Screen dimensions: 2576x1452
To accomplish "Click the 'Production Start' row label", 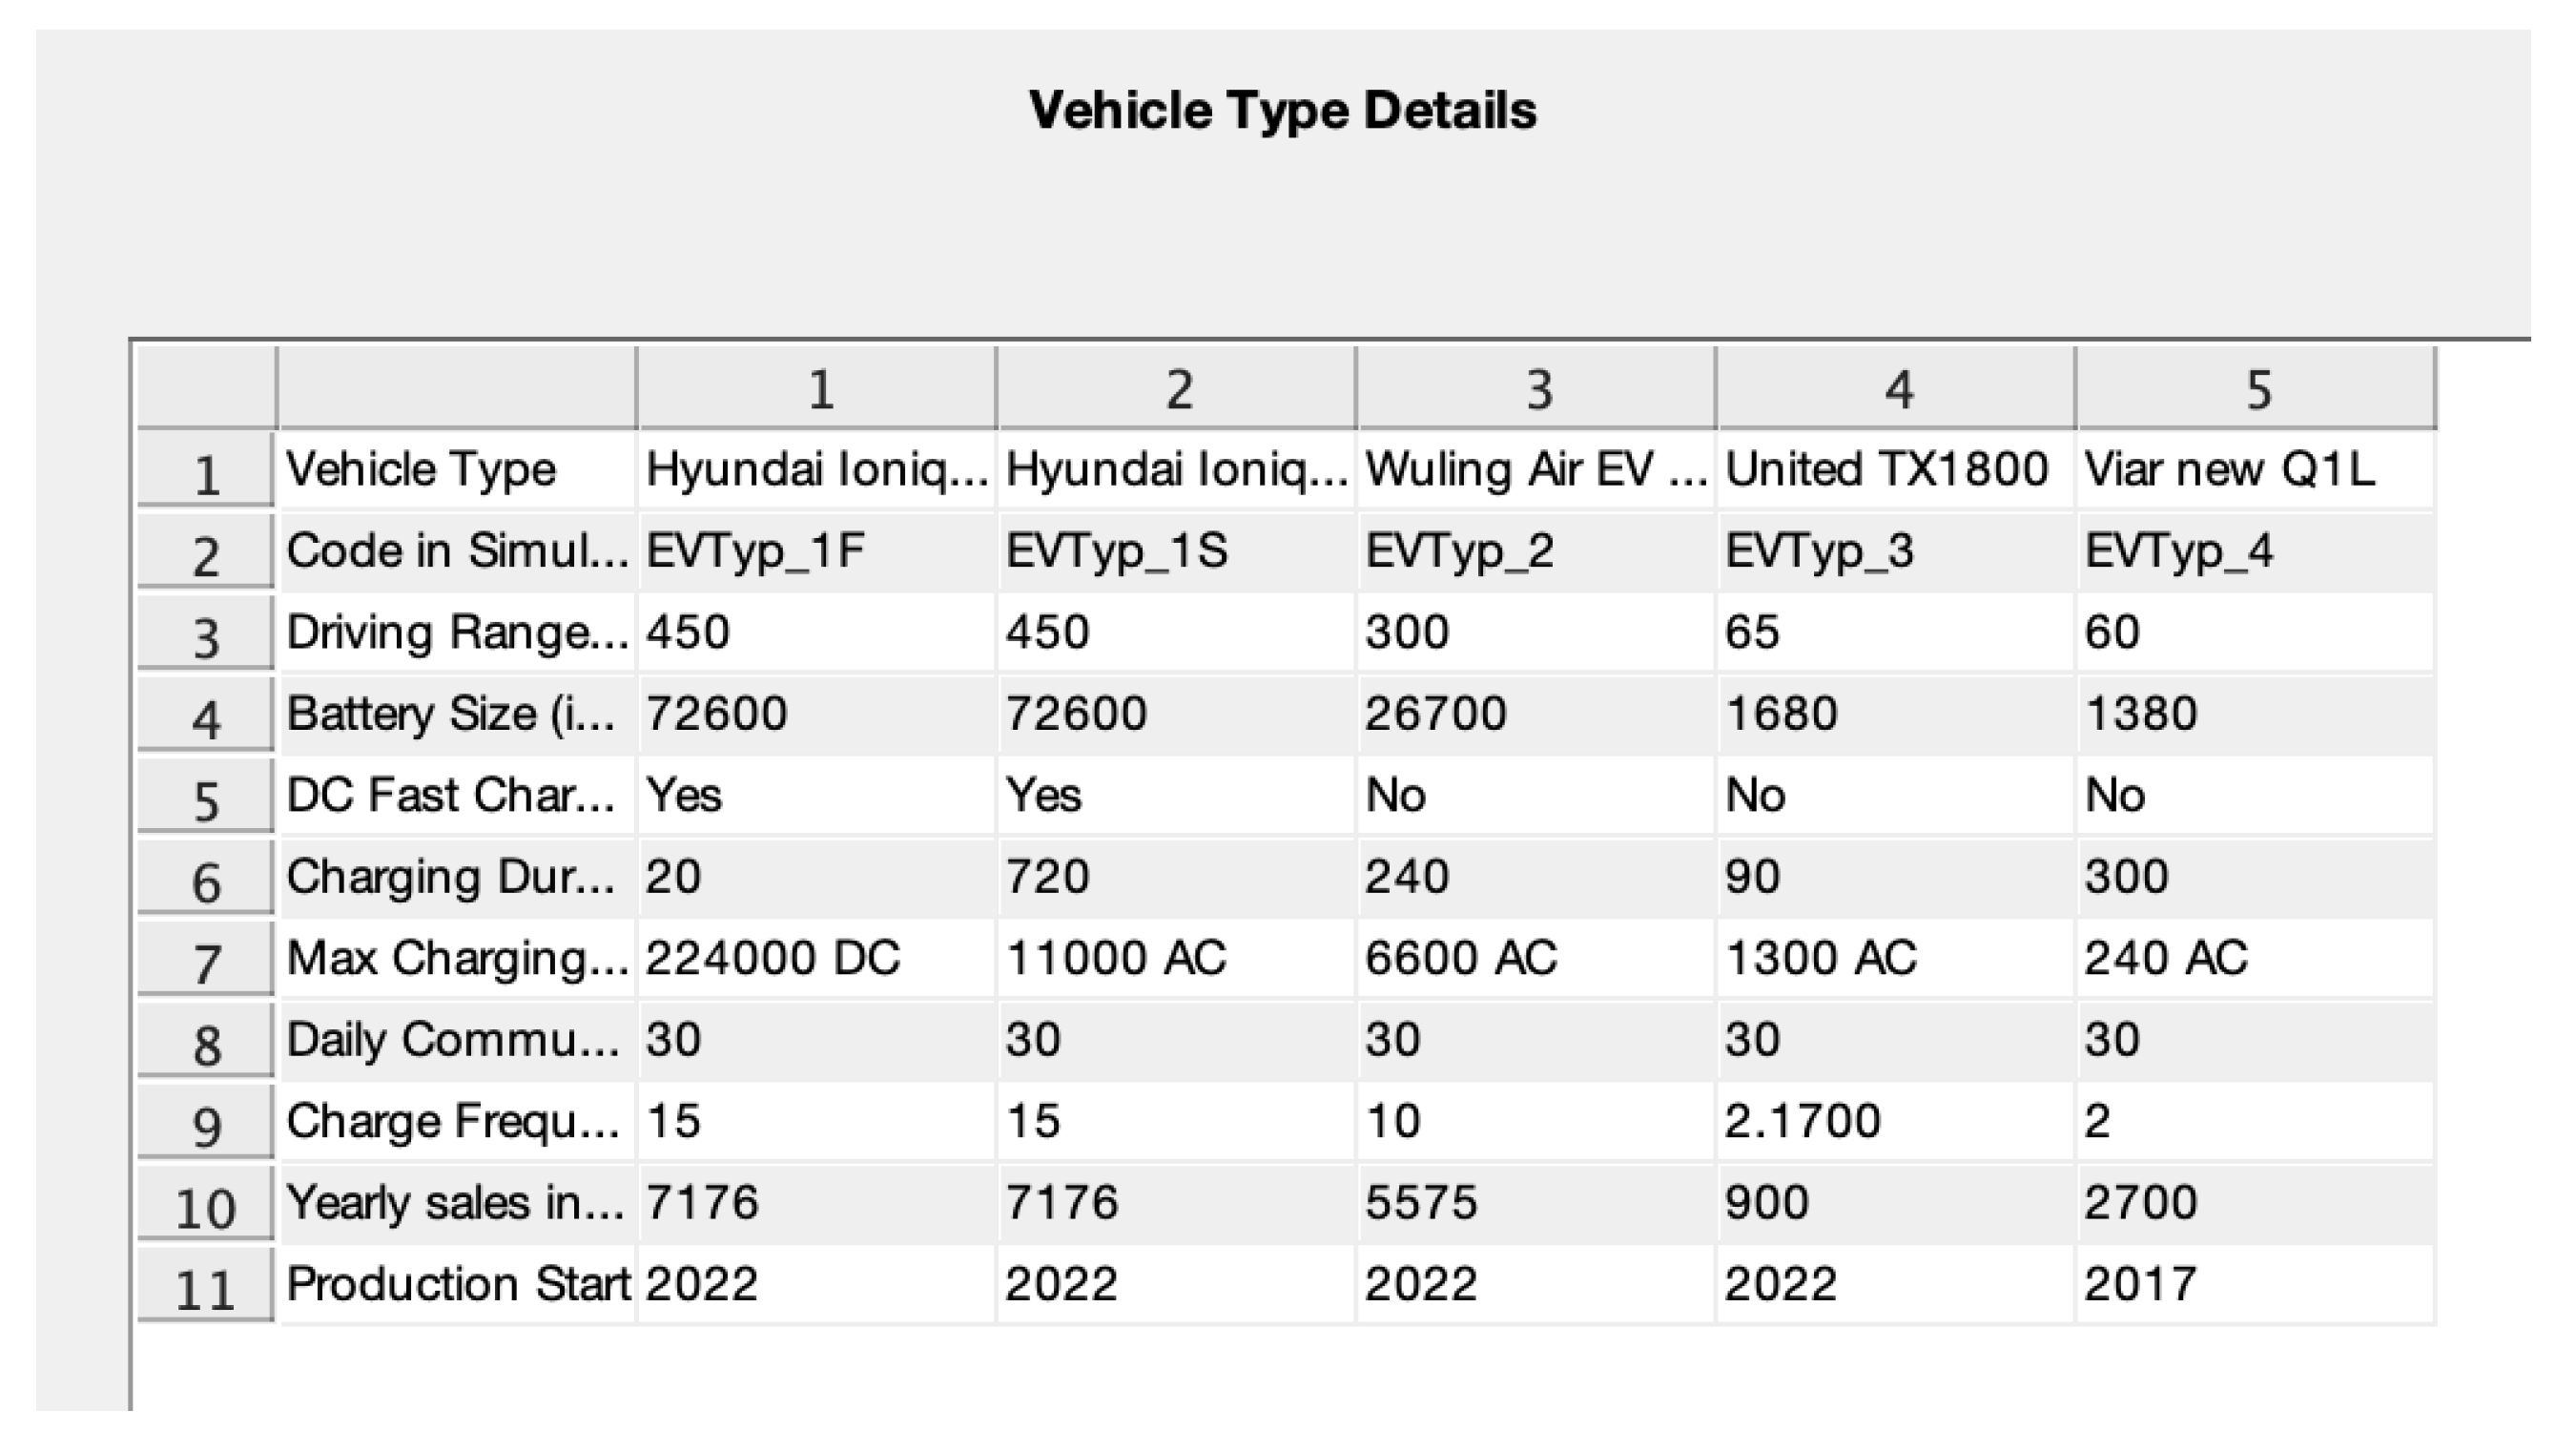I will [457, 1284].
